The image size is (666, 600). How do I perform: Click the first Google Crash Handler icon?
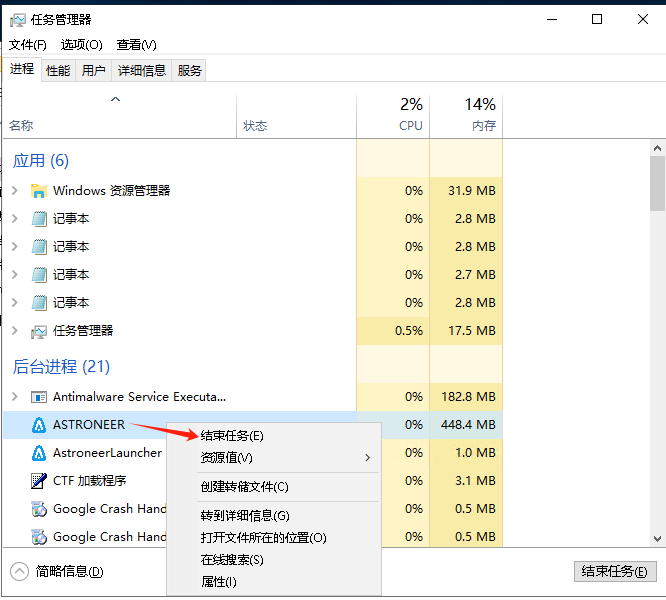(x=39, y=509)
